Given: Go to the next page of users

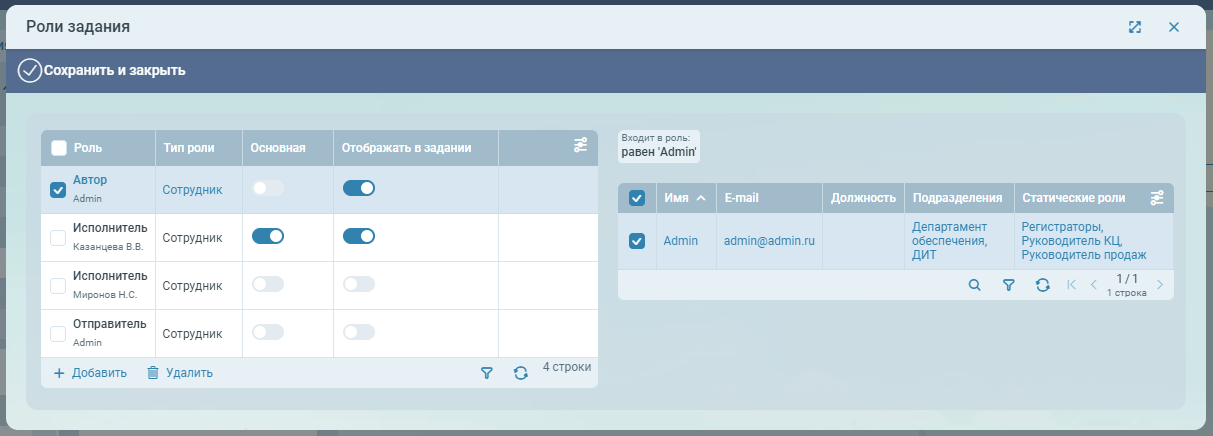Looking at the screenshot, I should tap(1160, 285).
